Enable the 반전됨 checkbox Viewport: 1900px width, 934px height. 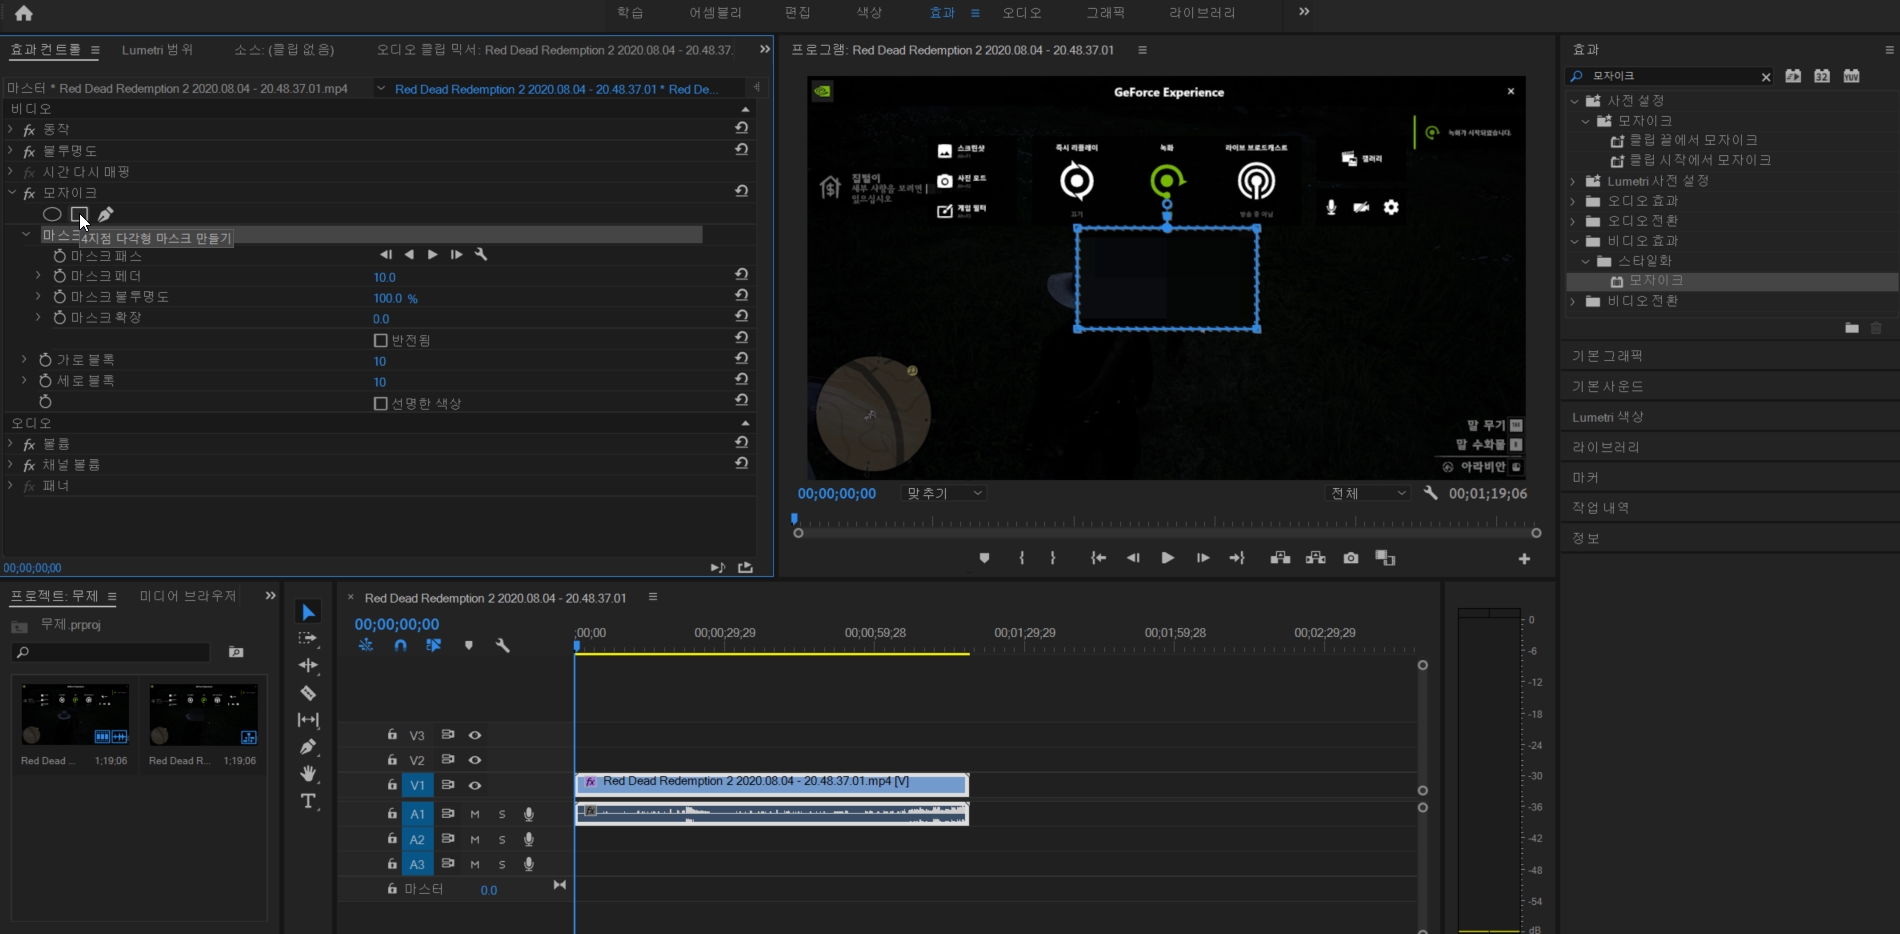point(380,341)
